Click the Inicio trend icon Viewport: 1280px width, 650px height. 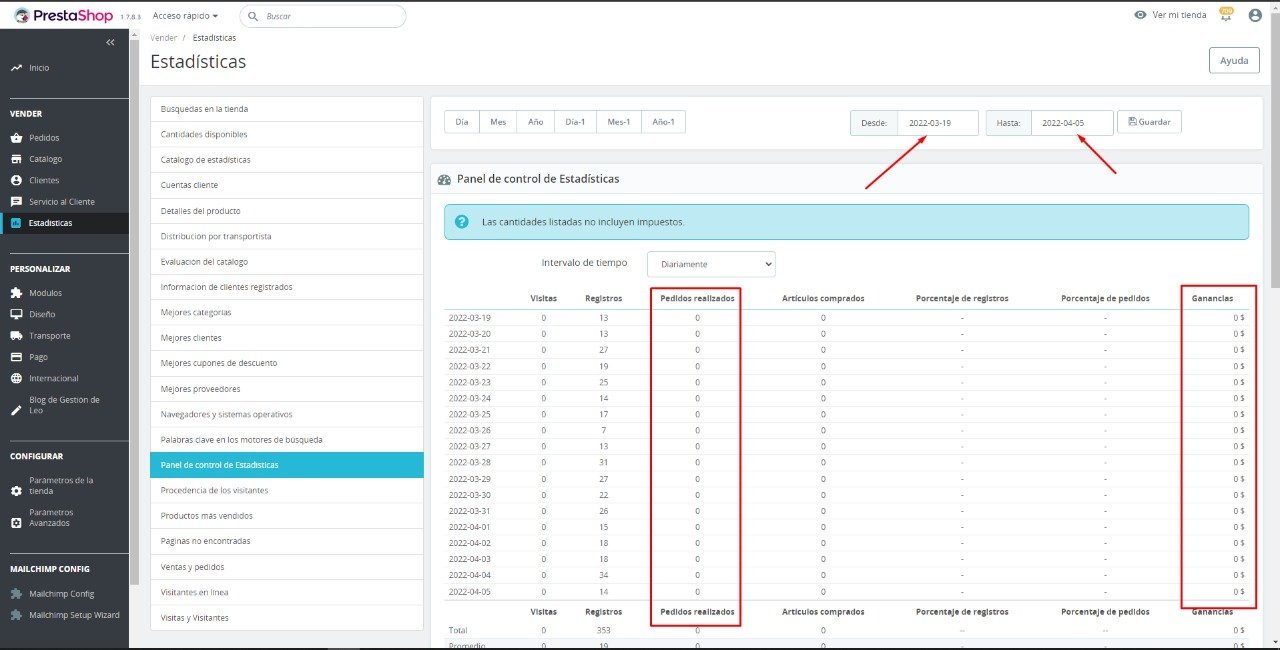point(16,68)
